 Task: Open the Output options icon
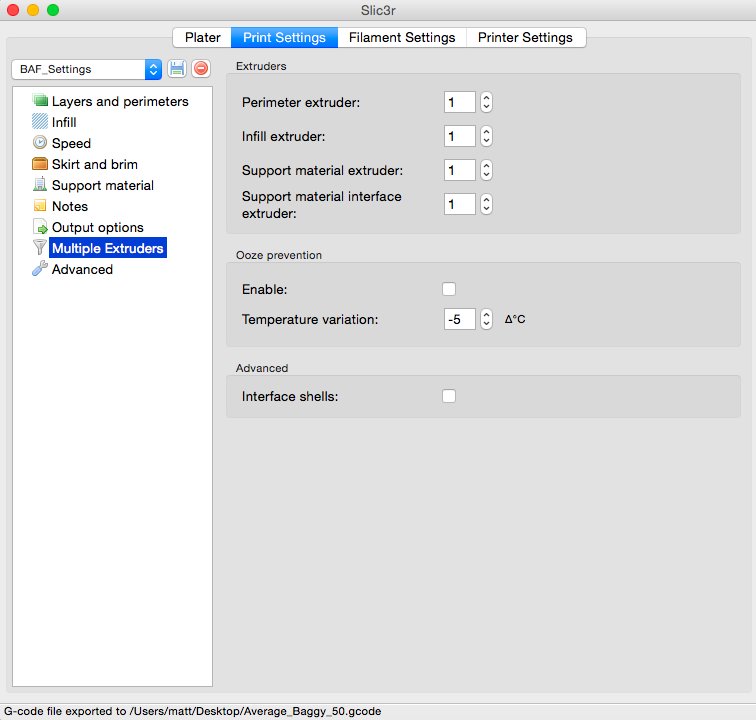click(40, 227)
